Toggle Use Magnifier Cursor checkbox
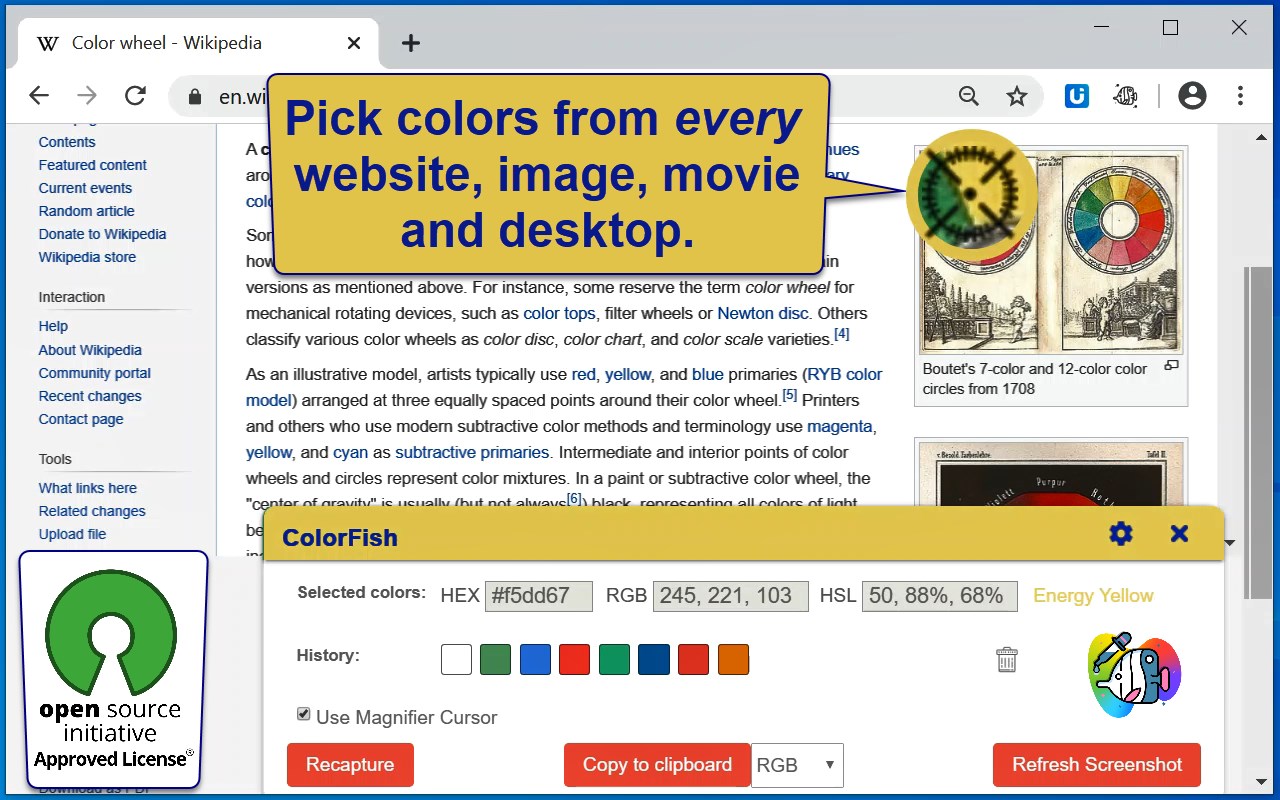The width and height of the screenshot is (1280, 800). 303,714
